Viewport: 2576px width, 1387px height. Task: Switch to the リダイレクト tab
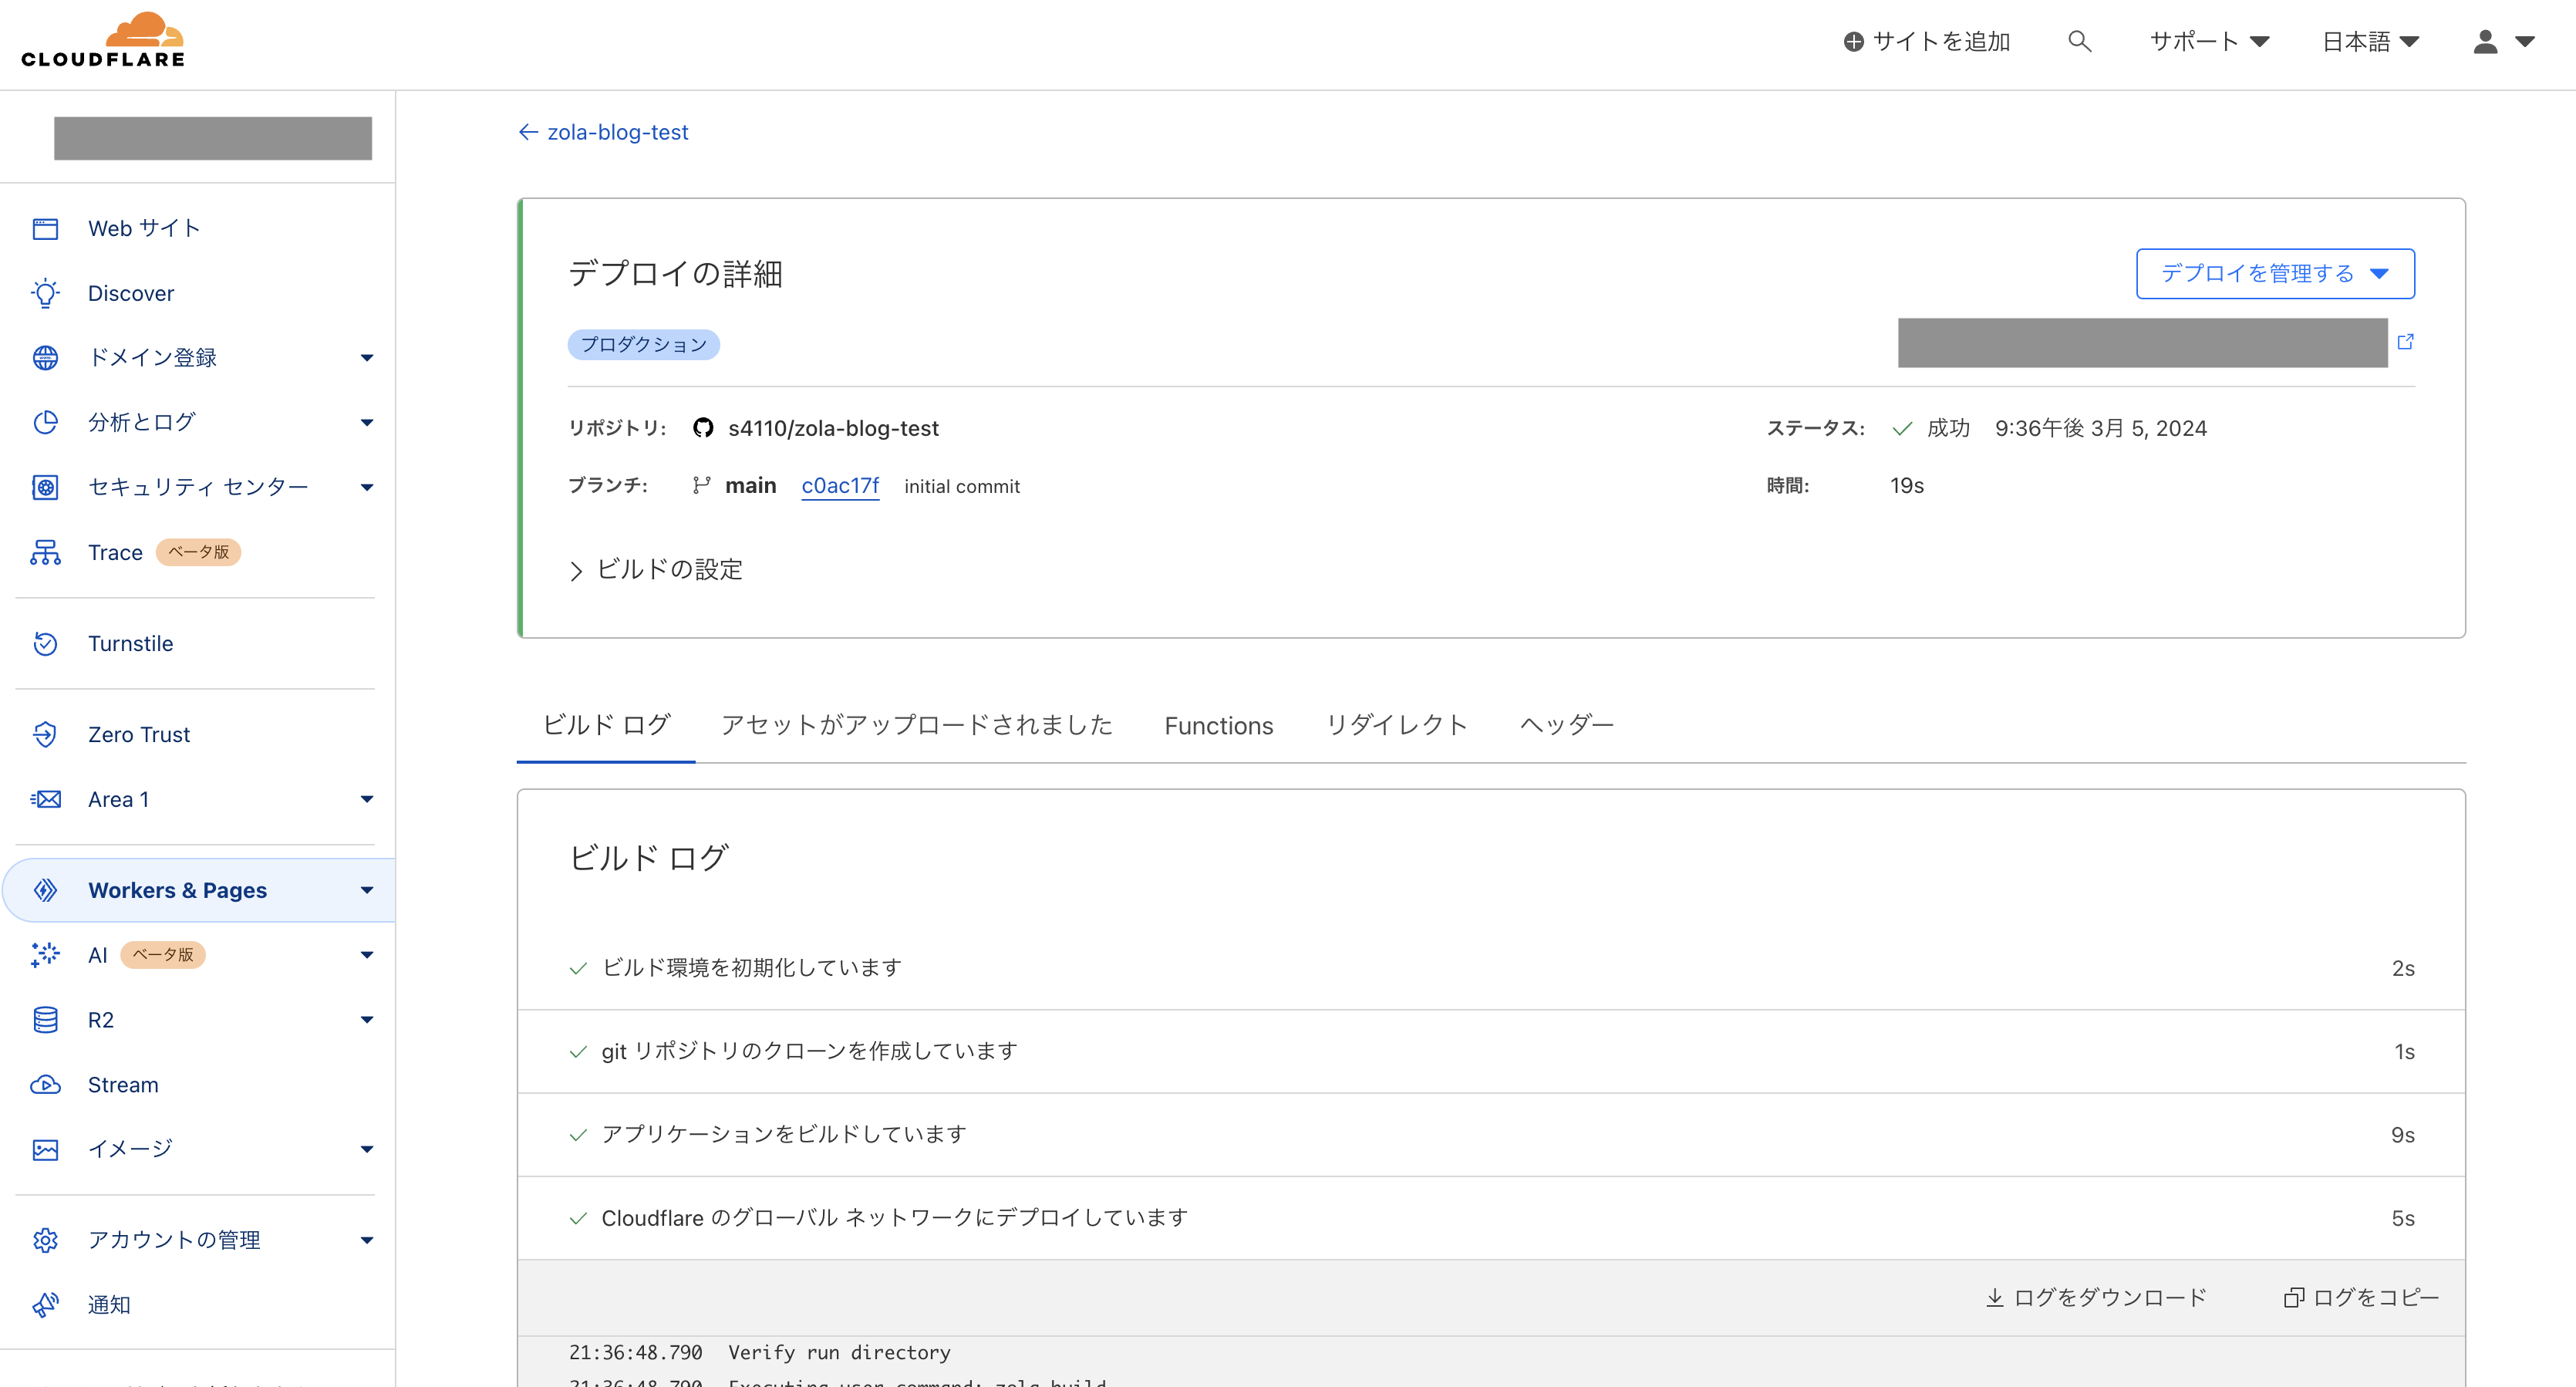[x=1396, y=726]
